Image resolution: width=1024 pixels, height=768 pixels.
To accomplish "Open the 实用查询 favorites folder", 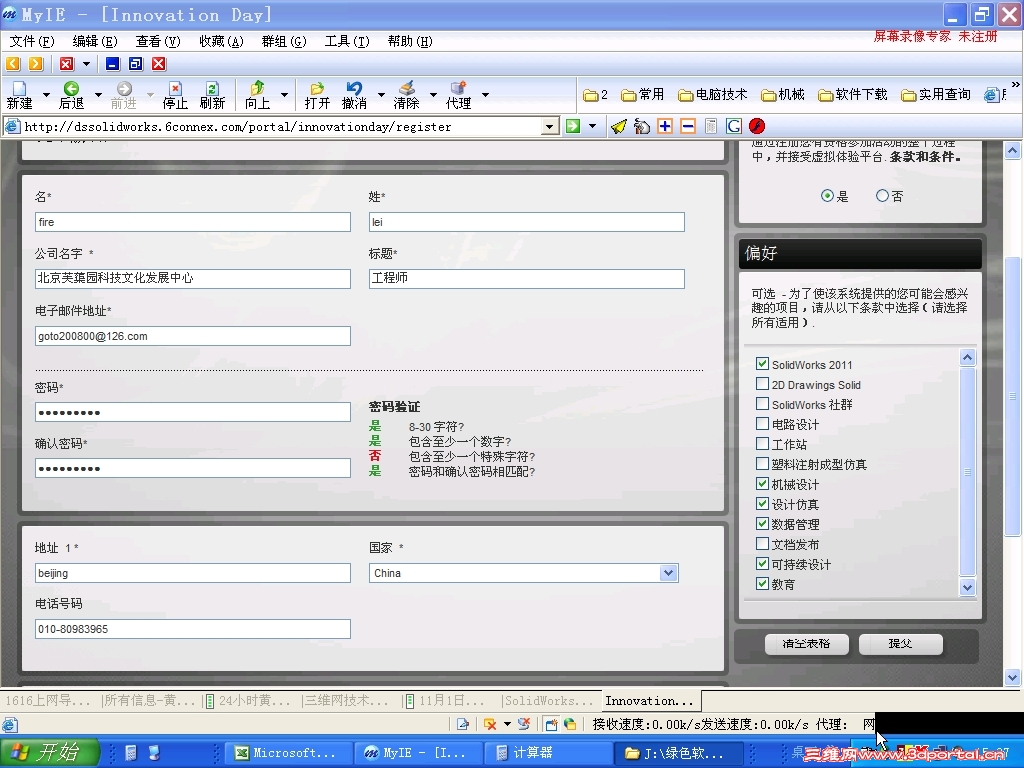I will 936,95.
